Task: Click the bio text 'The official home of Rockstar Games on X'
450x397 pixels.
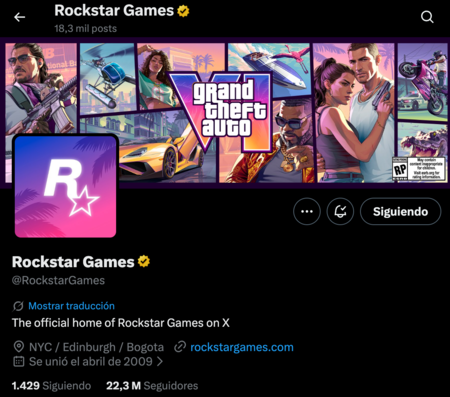Action: click(121, 323)
